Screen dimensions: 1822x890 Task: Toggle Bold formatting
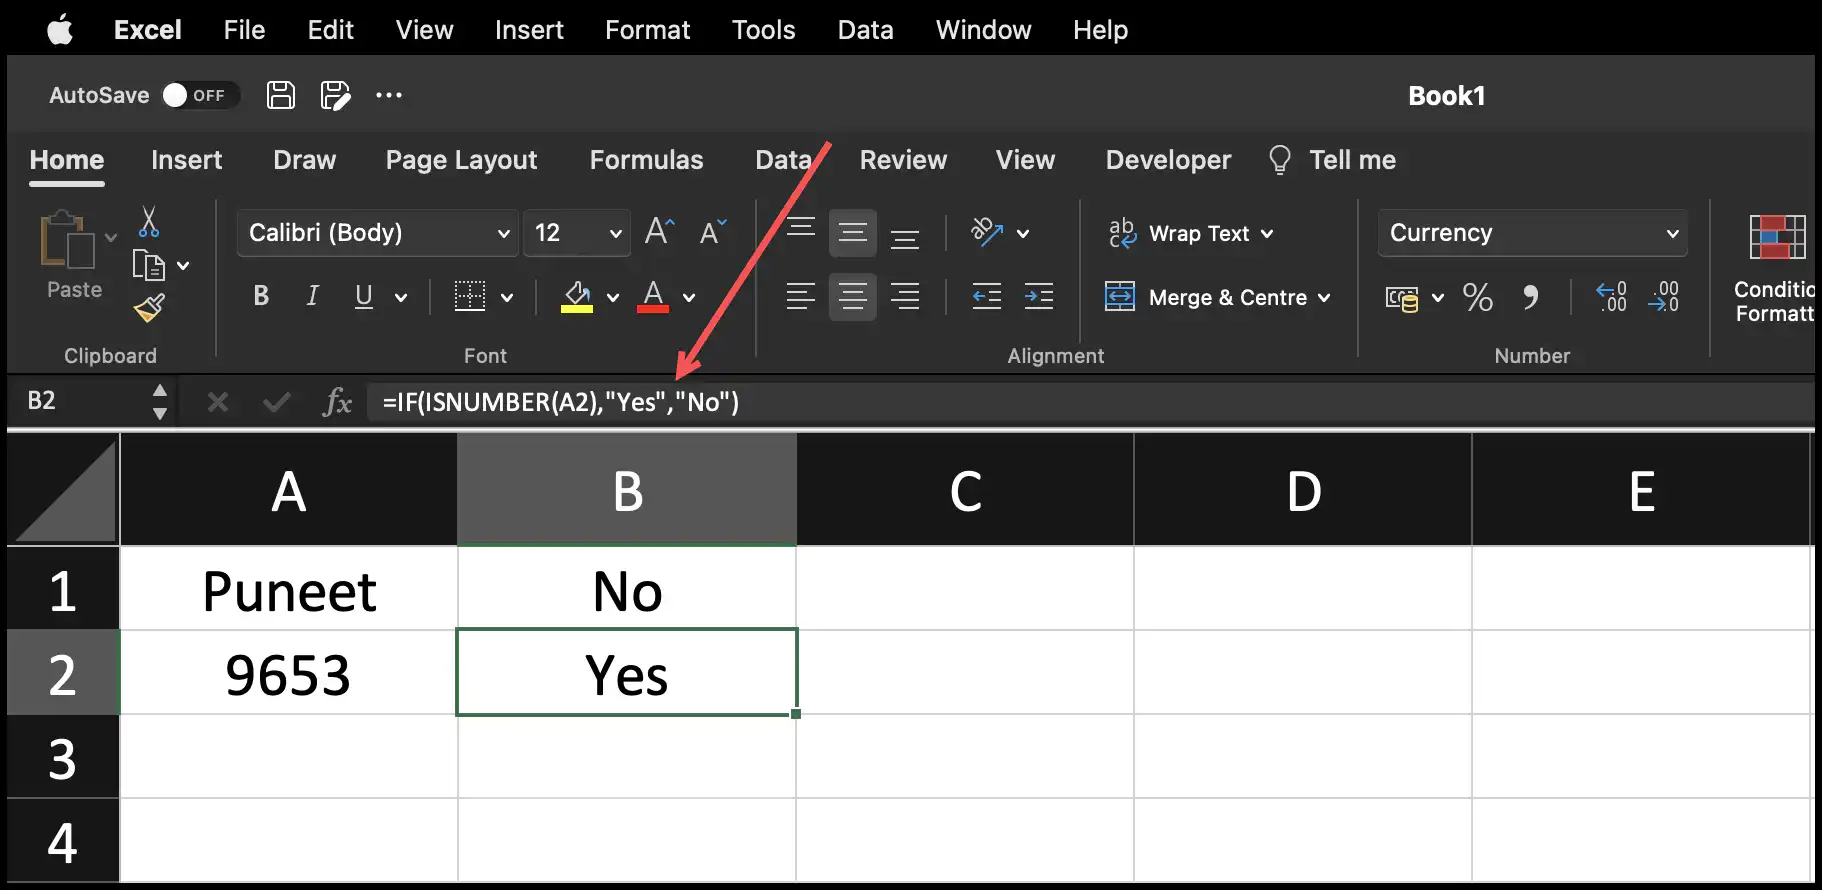(x=261, y=296)
